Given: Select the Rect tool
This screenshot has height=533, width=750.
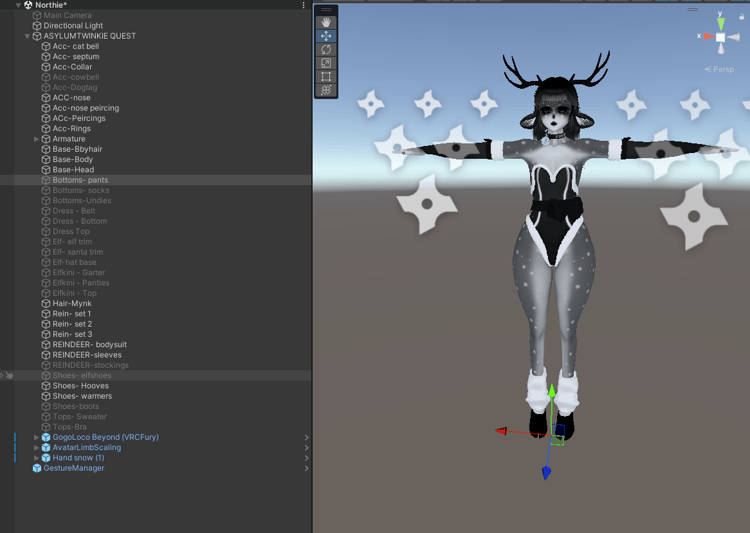Looking at the screenshot, I should tap(326, 77).
